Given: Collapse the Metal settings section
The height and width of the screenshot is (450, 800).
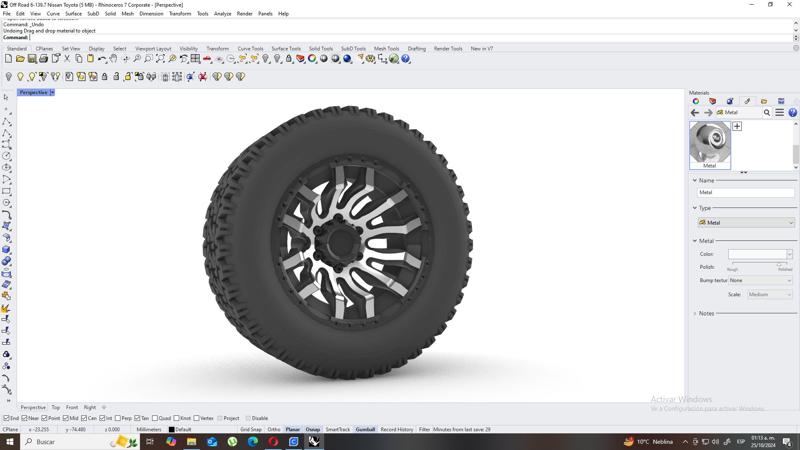Looking at the screenshot, I should [694, 241].
